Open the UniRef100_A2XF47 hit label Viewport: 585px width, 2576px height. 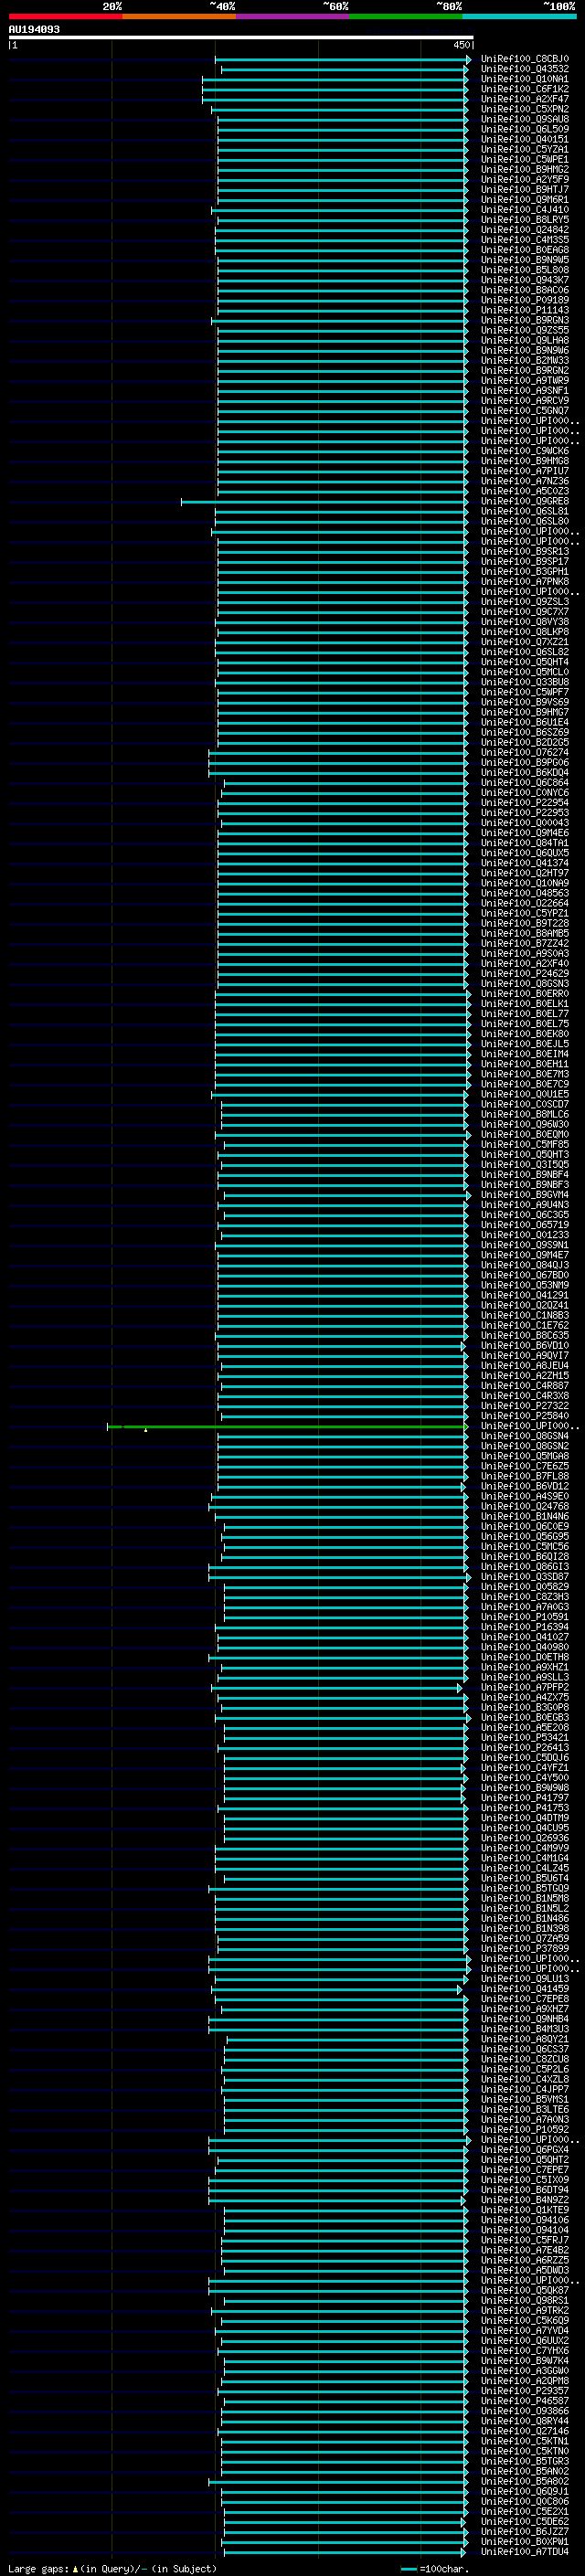524,99
